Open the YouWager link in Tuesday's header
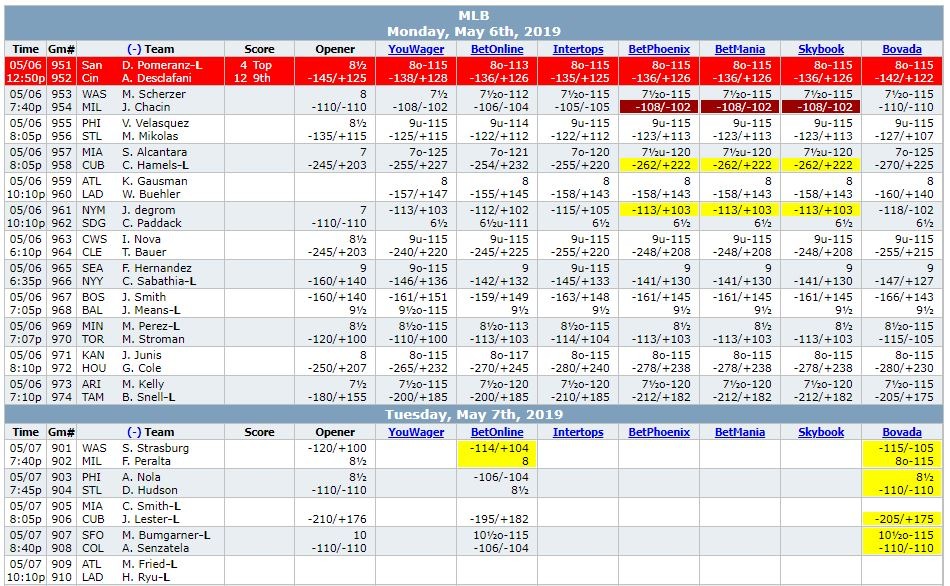This screenshot has width=950, height=586. [x=416, y=432]
